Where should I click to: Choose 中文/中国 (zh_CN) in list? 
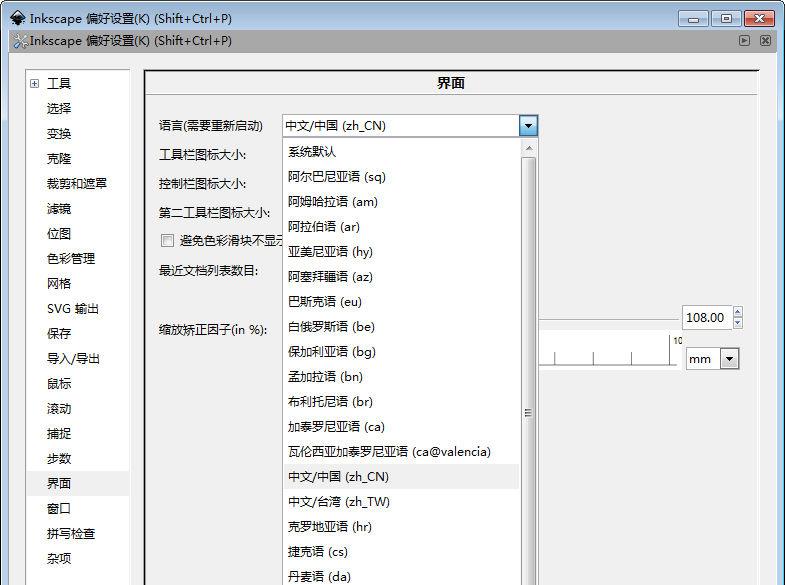[401, 477]
